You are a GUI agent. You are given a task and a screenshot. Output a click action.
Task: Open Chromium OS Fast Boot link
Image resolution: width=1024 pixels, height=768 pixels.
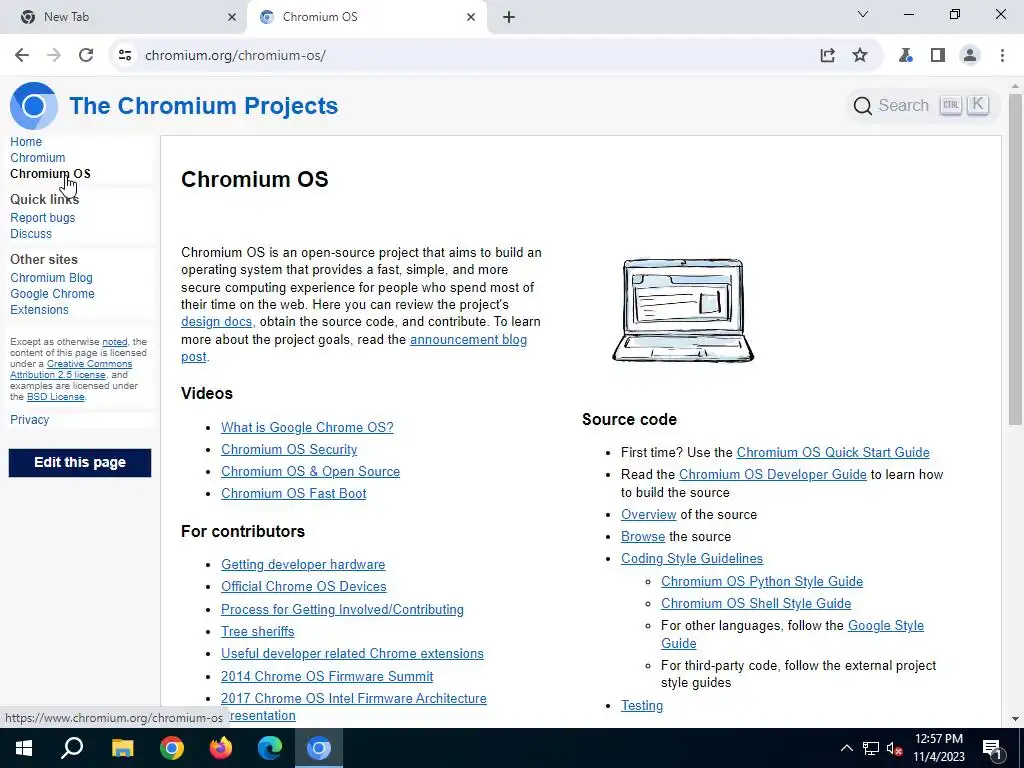click(x=293, y=494)
